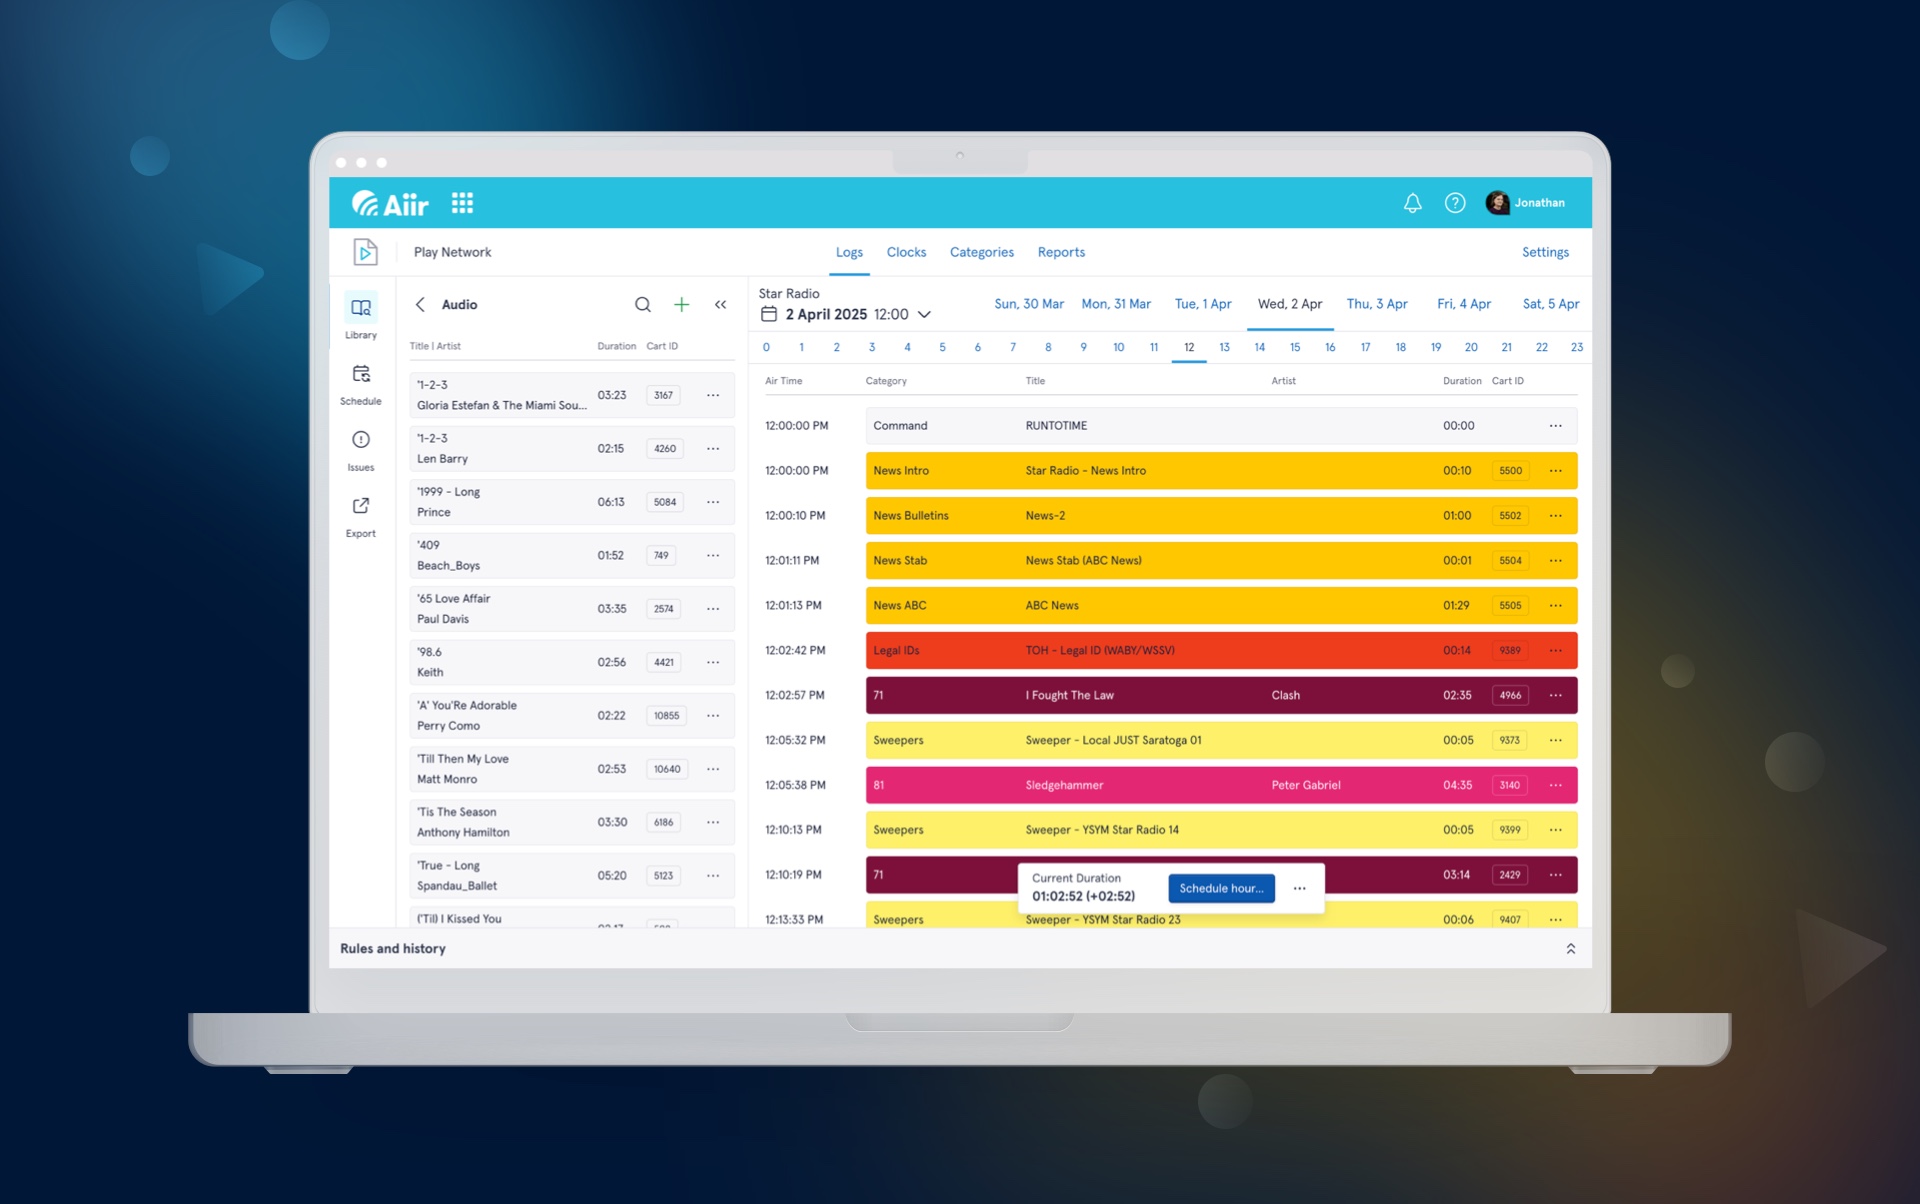Screen dimensions: 1920x1204
Task: Open the Issues sidebar panel
Action: point(361,451)
